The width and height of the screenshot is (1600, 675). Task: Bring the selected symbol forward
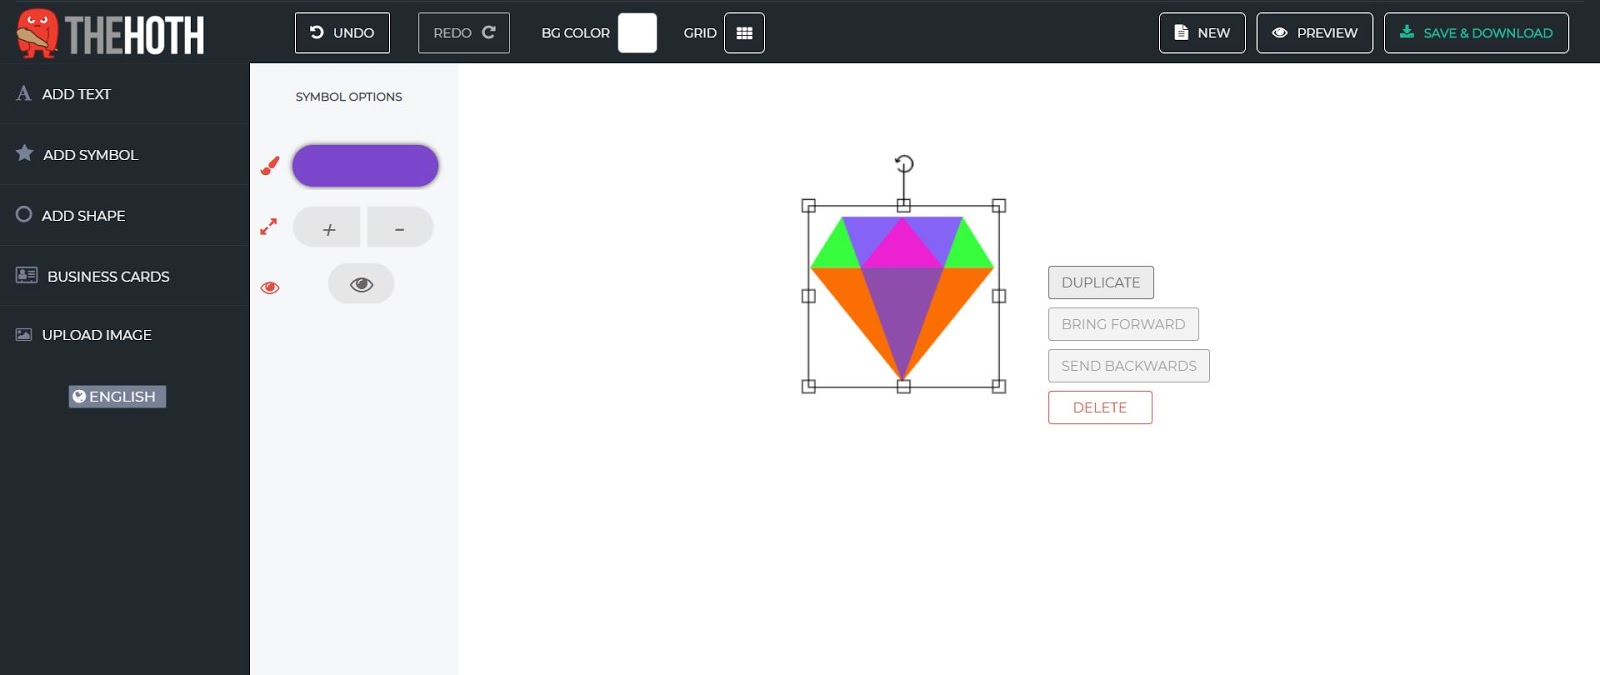[1123, 325]
